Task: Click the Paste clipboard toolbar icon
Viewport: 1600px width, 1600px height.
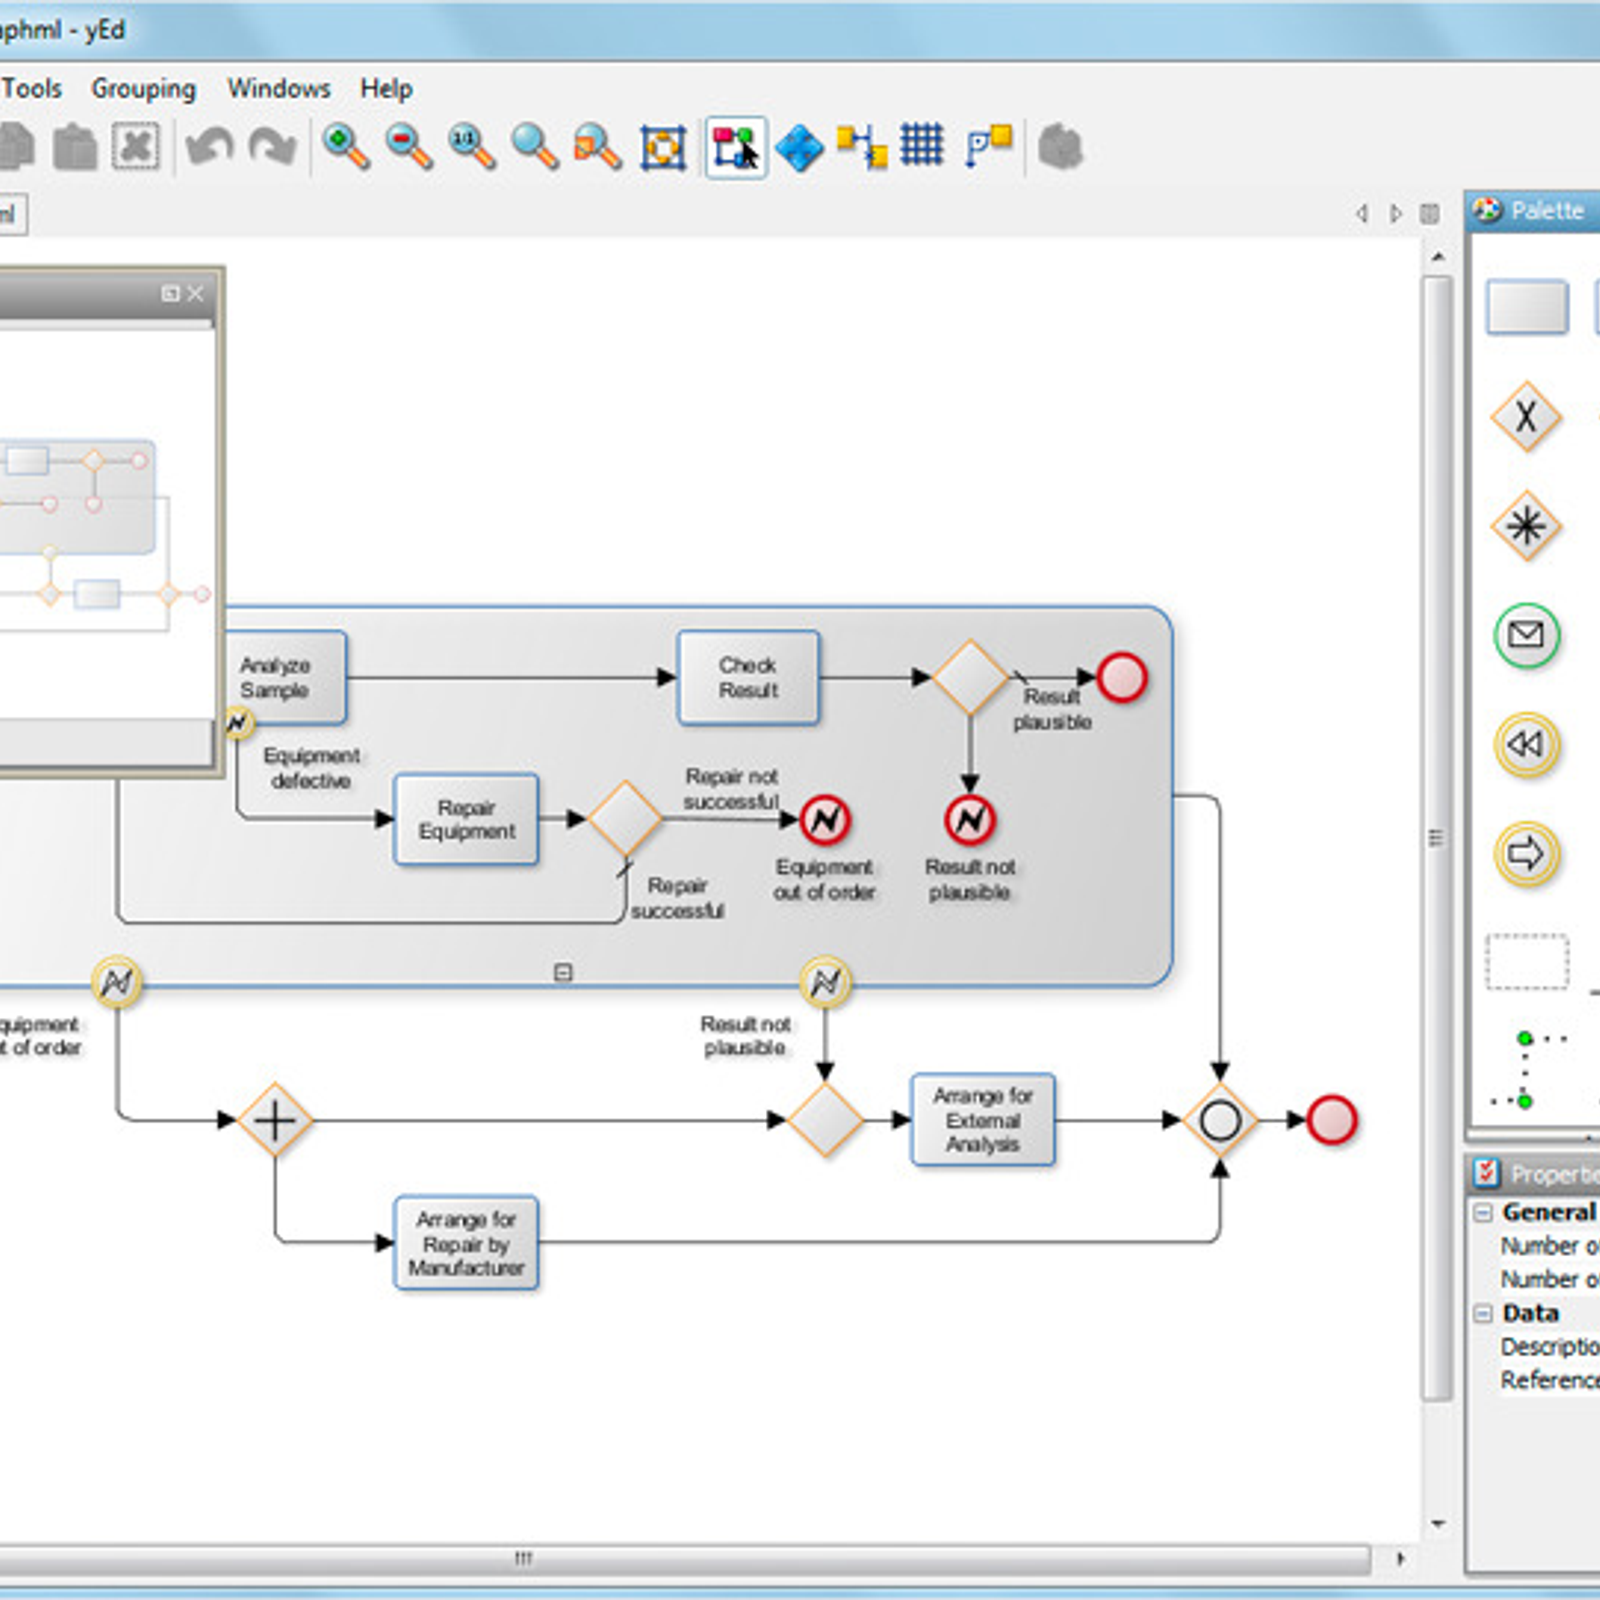Action: pyautogui.click(x=75, y=148)
